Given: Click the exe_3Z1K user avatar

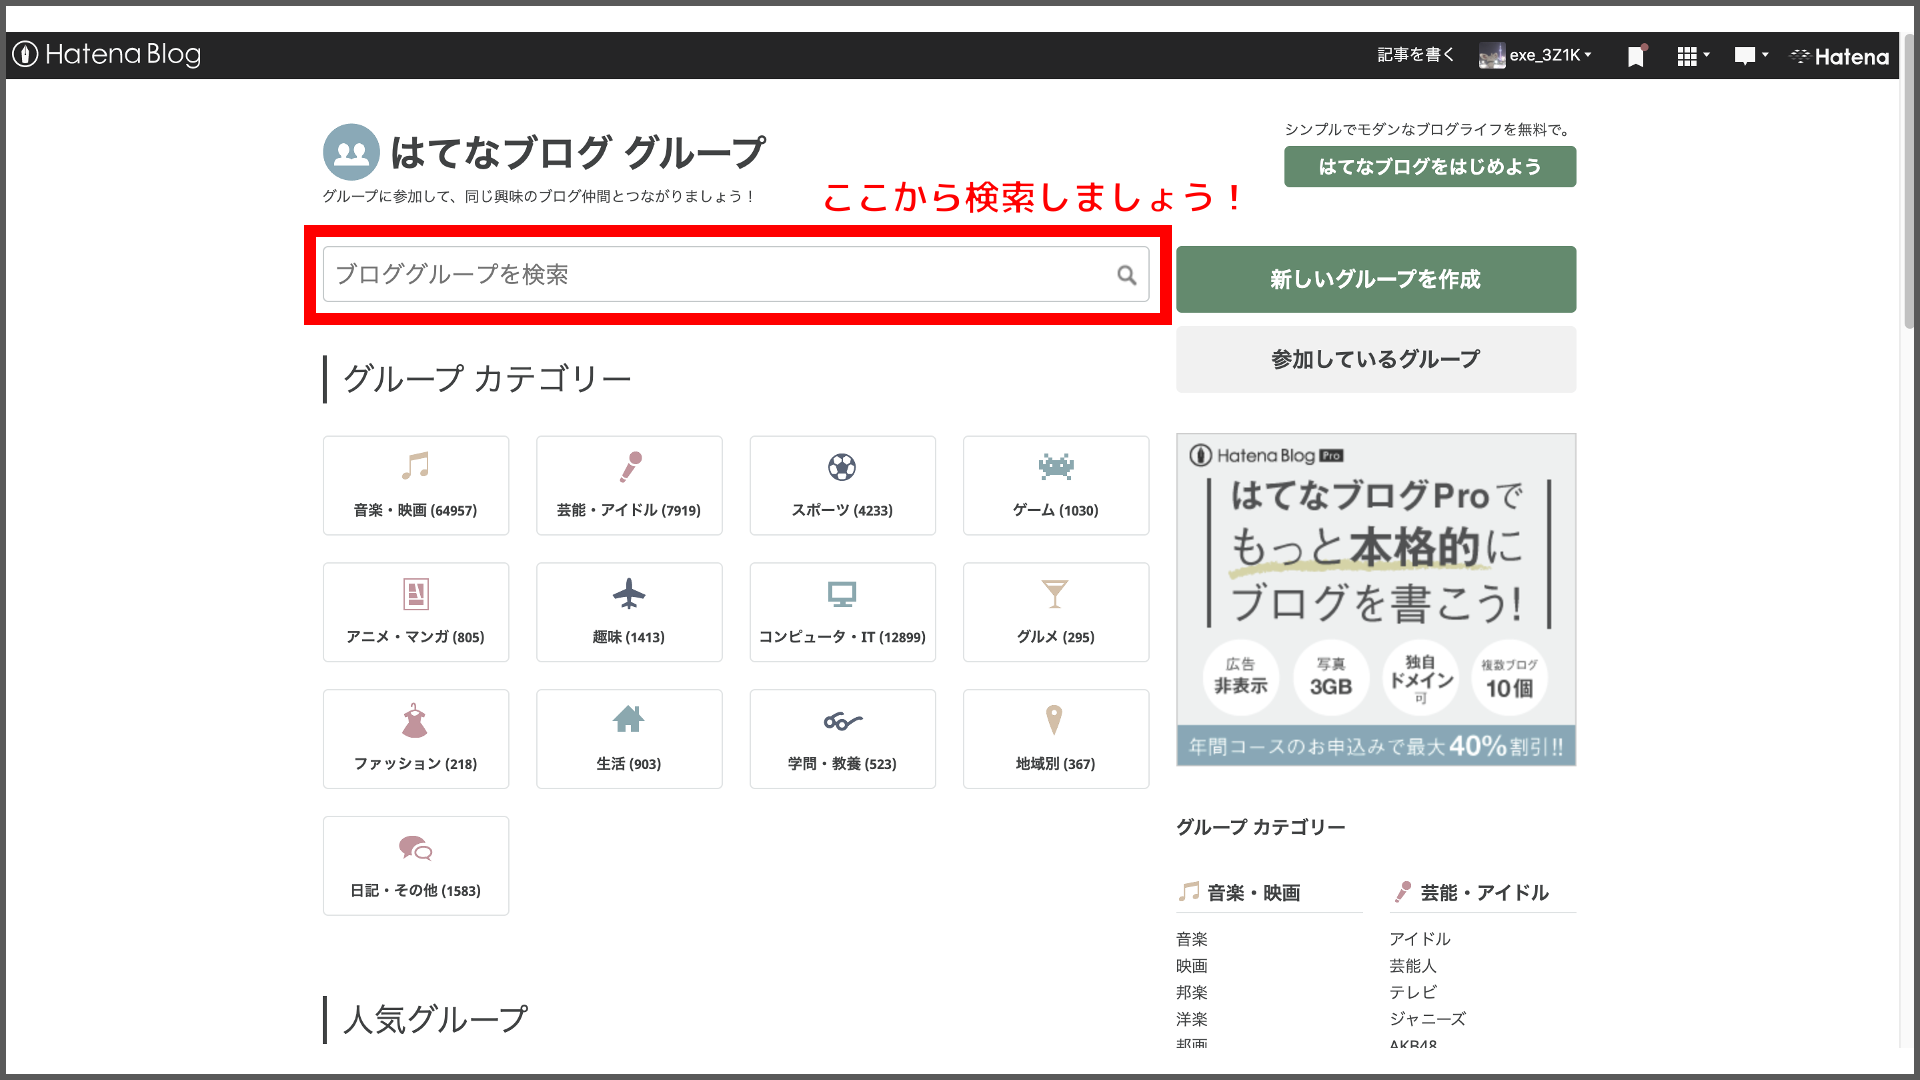Looking at the screenshot, I should (x=1492, y=56).
